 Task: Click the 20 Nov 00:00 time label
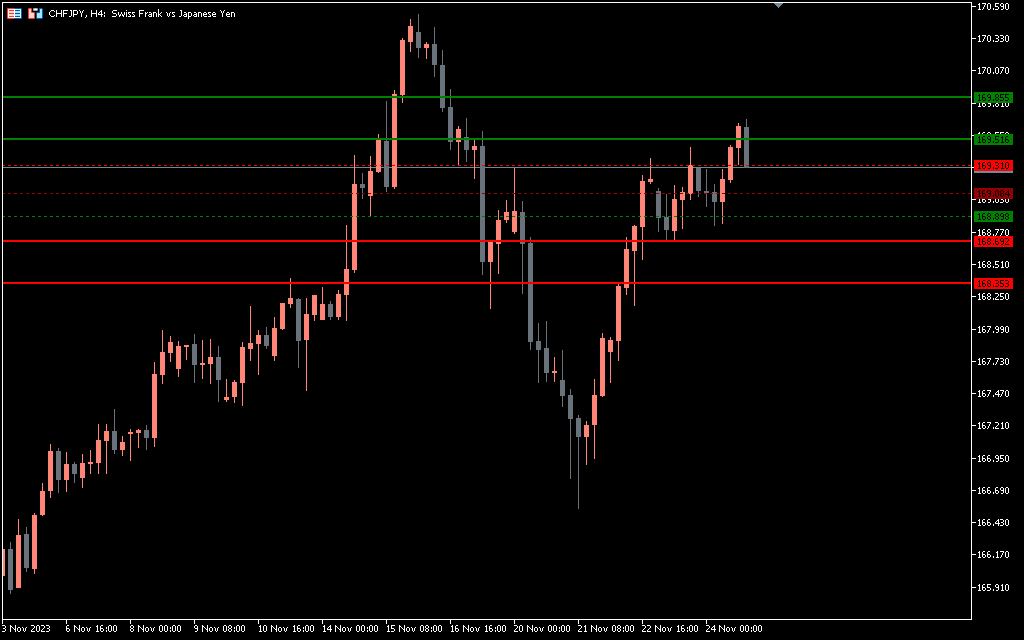[x=542, y=629]
